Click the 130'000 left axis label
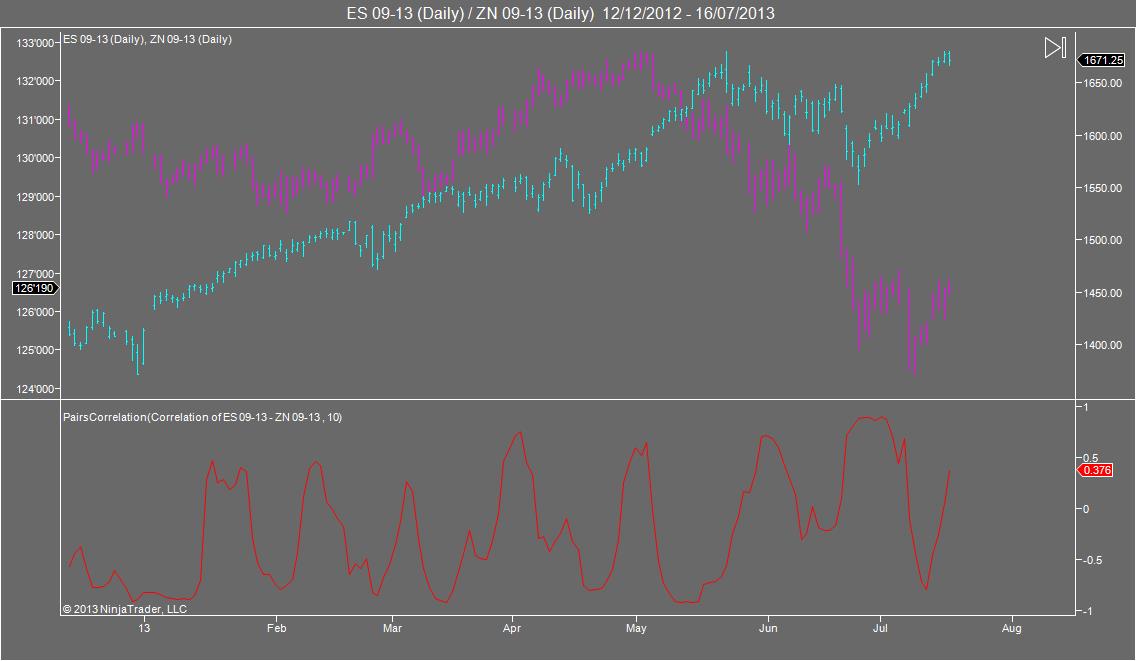Image resolution: width=1136 pixels, height=661 pixels. (x=35, y=158)
